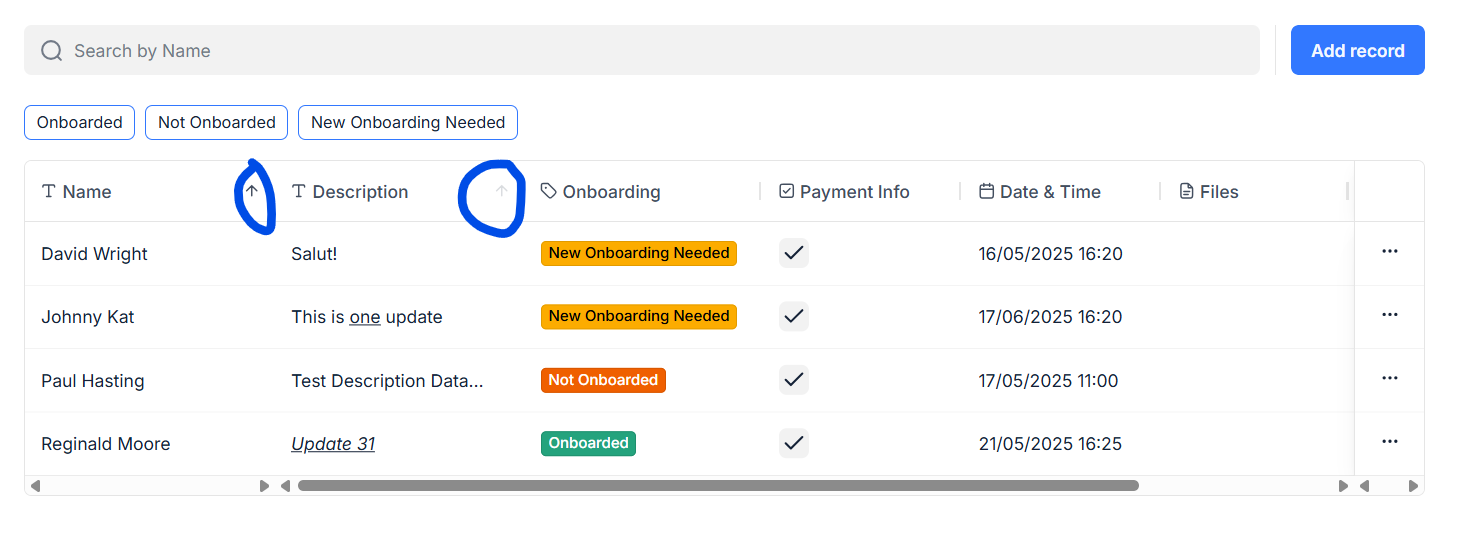The height and width of the screenshot is (553, 1468).
Task: Click the Date & Time calendar icon
Action: click(x=986, y=191)
